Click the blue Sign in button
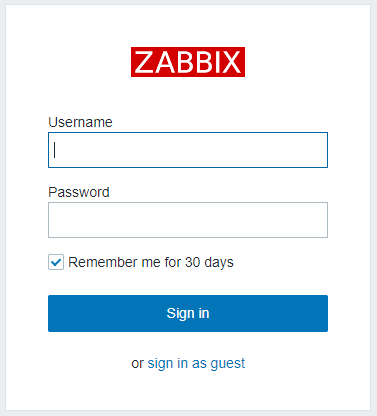 188,313
